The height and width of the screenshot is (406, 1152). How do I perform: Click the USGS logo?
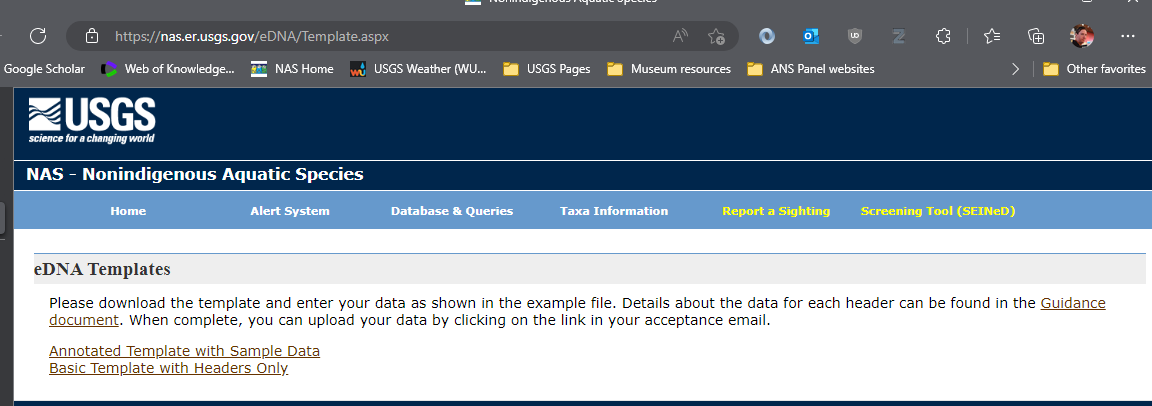point(92,120)
